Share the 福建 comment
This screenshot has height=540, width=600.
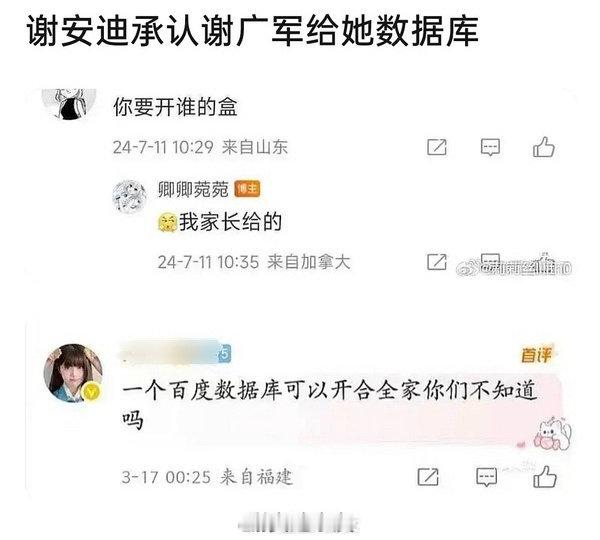coord(428,477)
